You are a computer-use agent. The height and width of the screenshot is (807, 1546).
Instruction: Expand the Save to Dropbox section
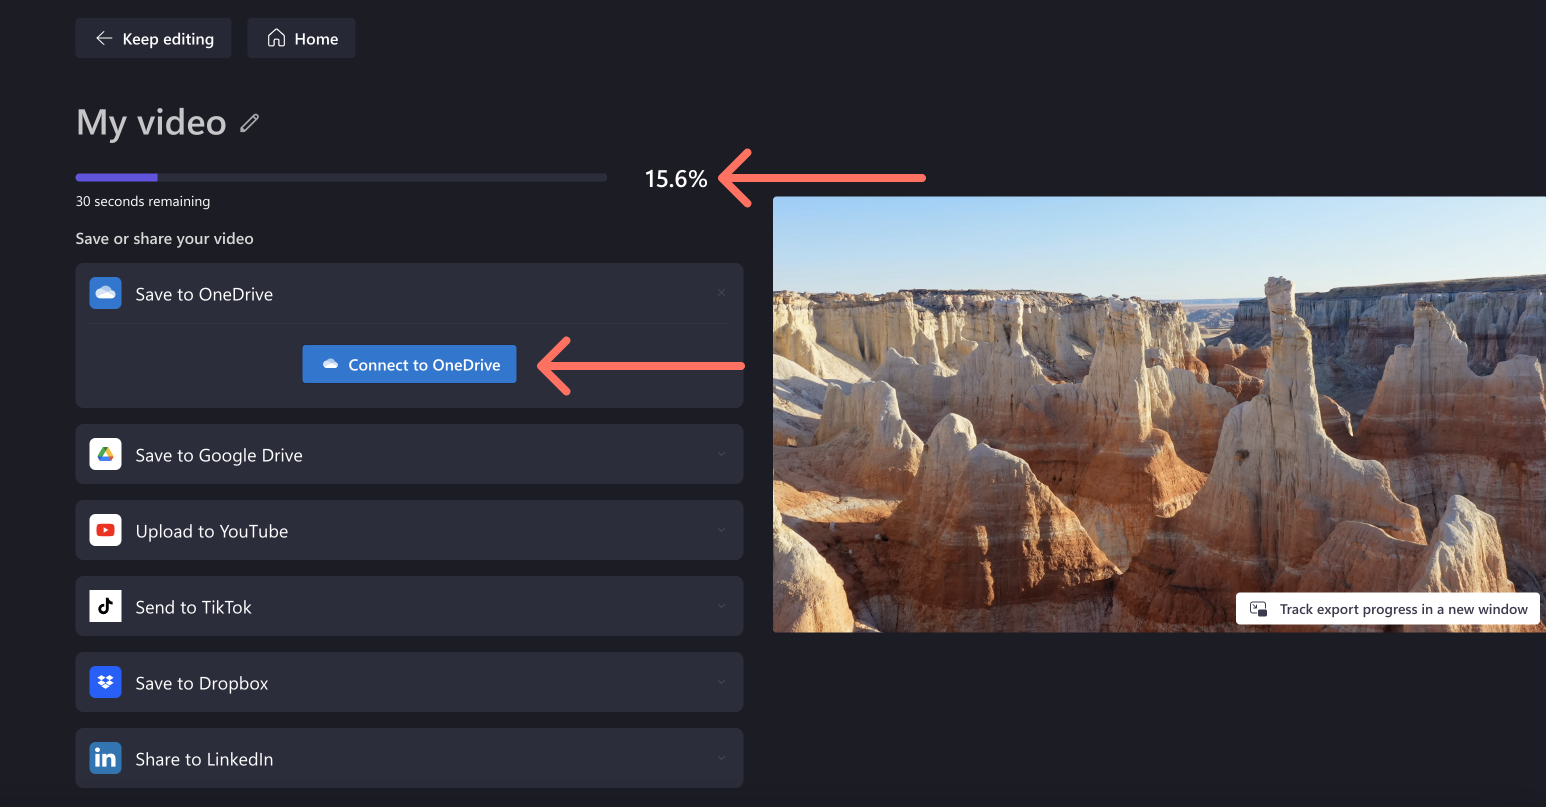click(x=722, y=682)
